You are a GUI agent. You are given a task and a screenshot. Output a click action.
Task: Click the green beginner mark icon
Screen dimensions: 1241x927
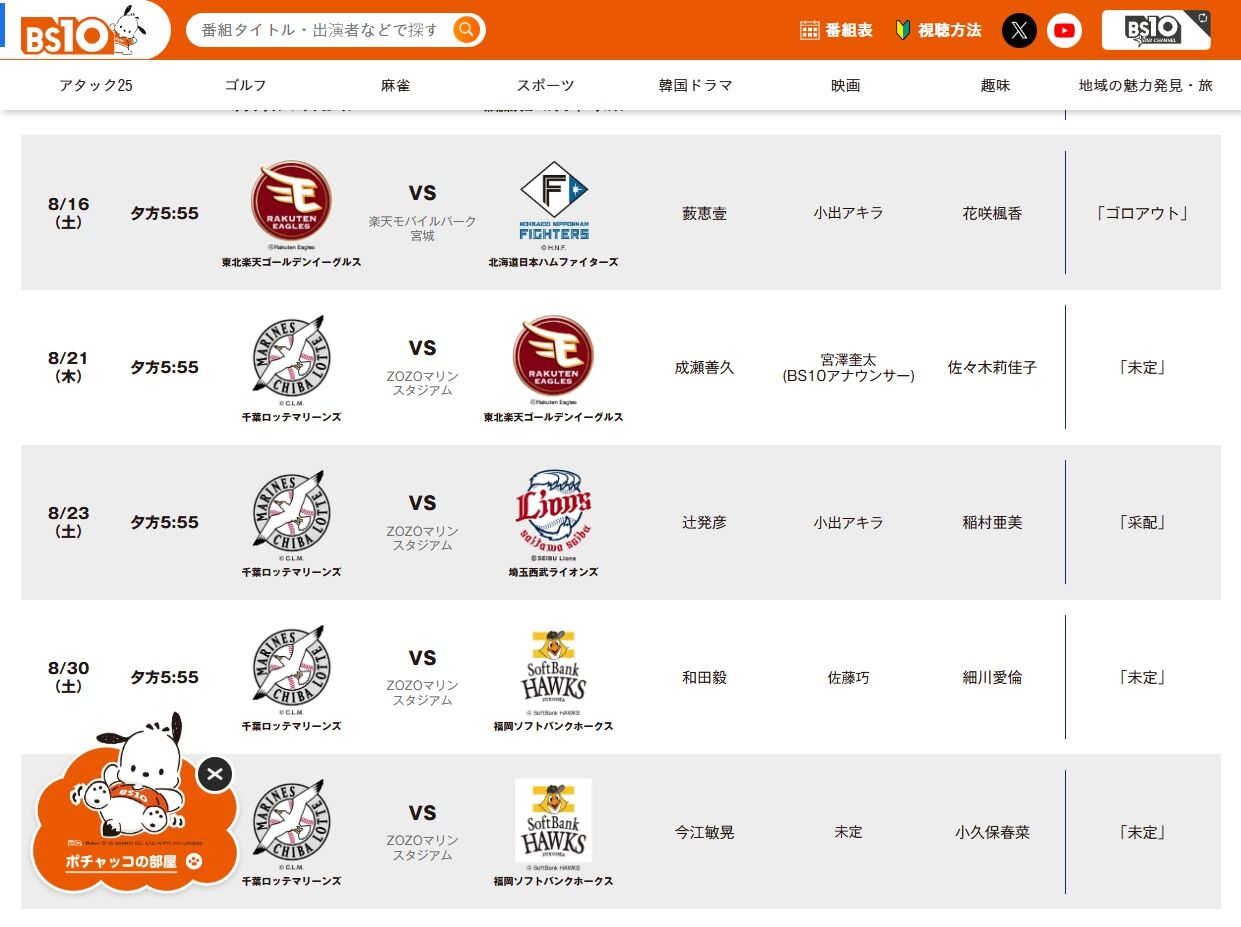tap(903, 30)
